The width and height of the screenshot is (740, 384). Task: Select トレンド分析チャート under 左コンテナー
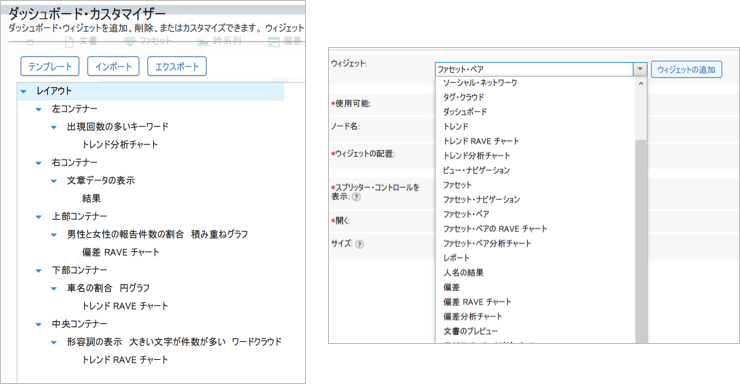[x=120, y=145]
